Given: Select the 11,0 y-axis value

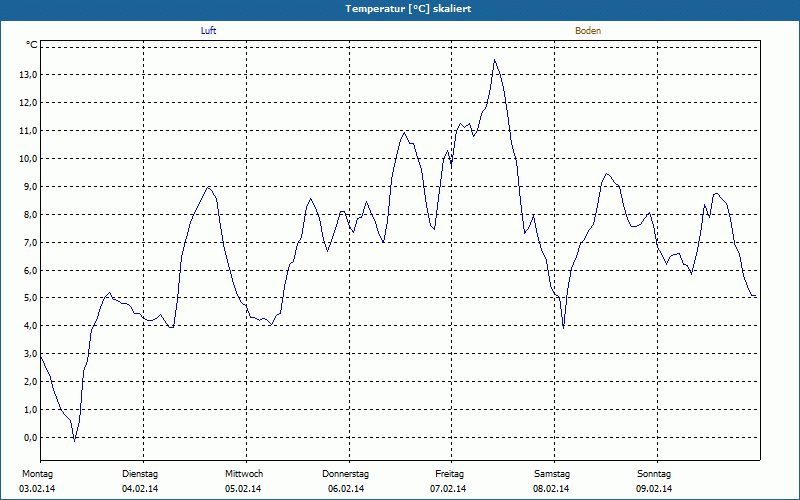Looking at the screenshot, I should tap(28, 131).
